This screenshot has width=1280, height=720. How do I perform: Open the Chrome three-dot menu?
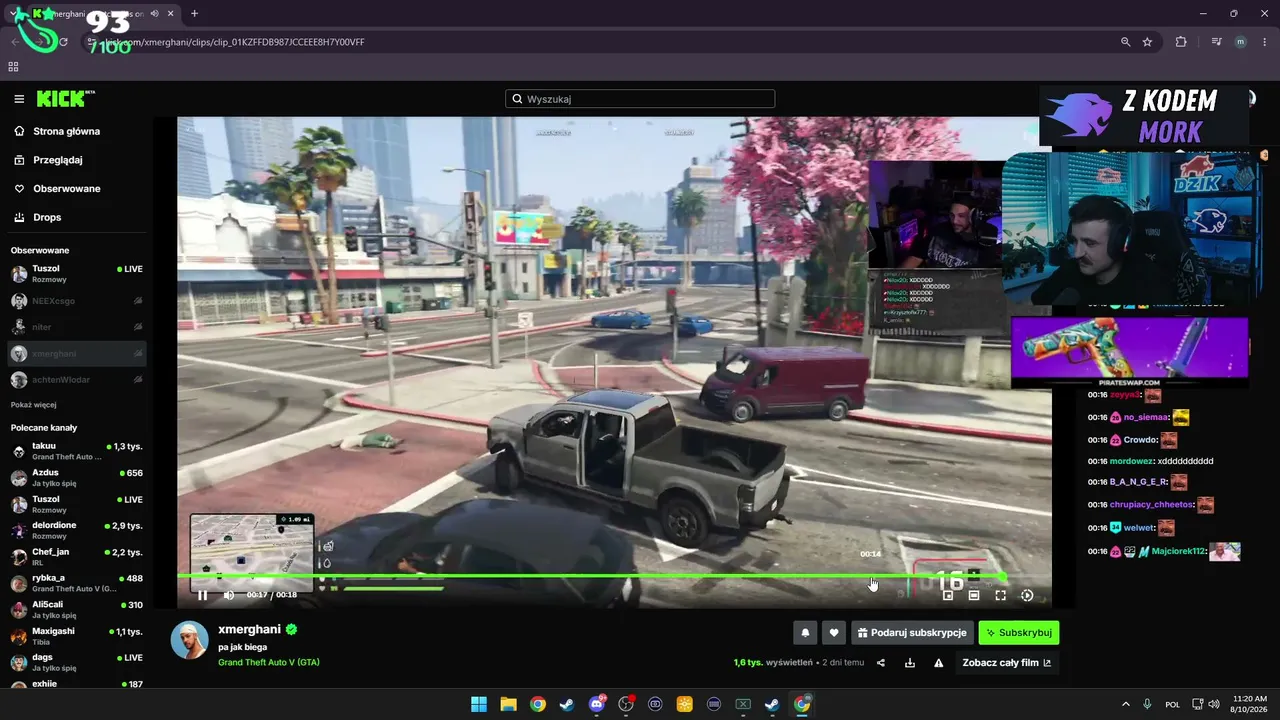pyautogui.click(x=1264, y=42)
